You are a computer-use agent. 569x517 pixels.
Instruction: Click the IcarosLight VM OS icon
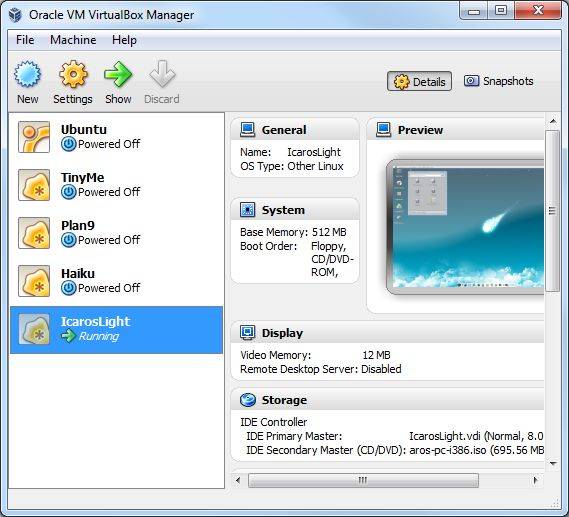click(x=34, y=329)
